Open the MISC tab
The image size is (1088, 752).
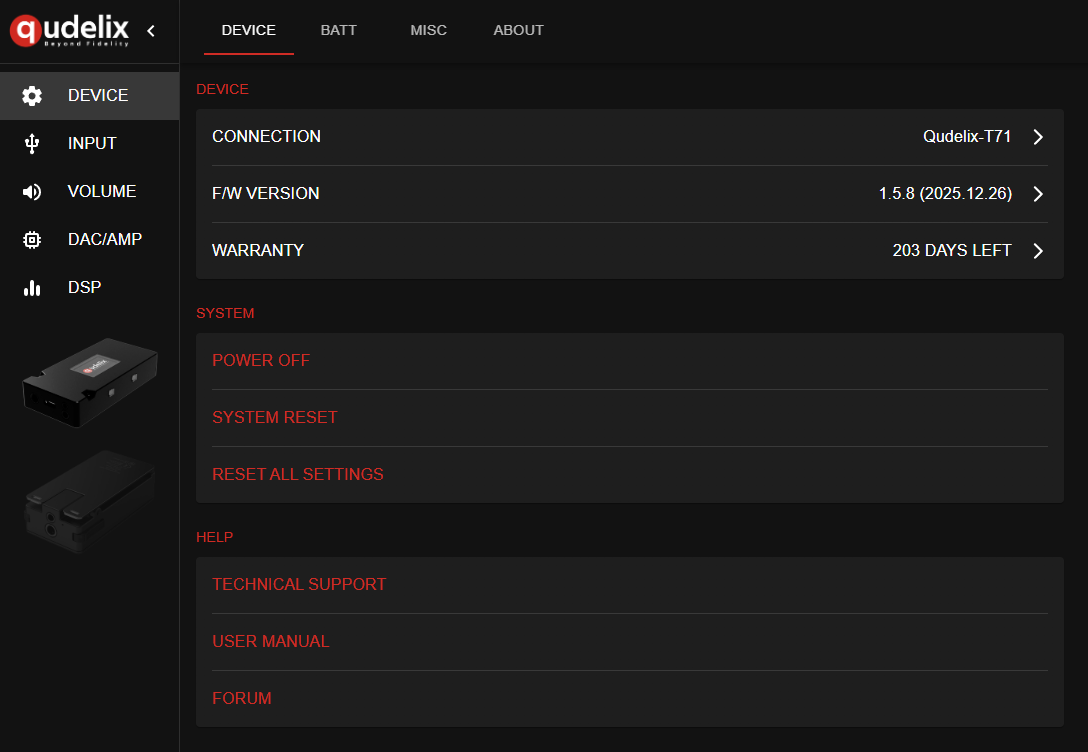pyautogui.click(x=428, y=30)
